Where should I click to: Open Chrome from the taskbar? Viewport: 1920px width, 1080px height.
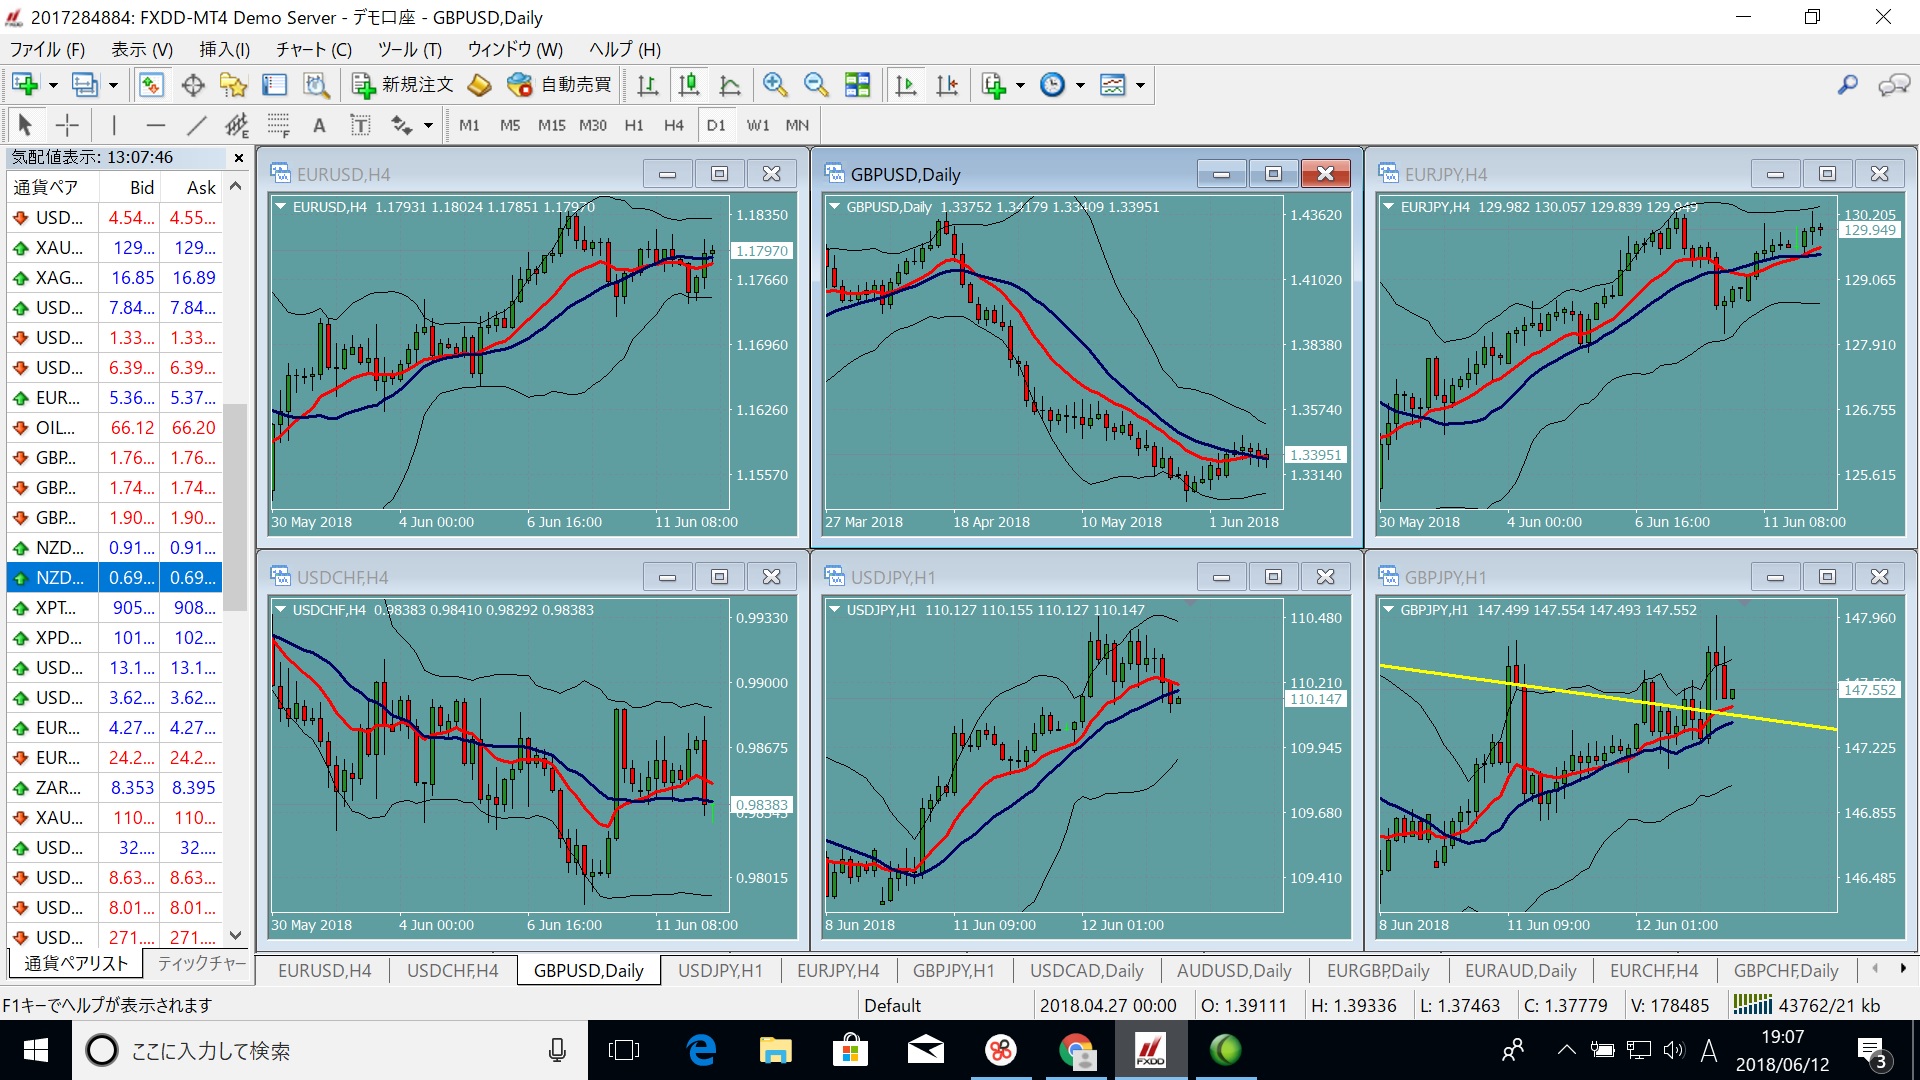1077,1050
